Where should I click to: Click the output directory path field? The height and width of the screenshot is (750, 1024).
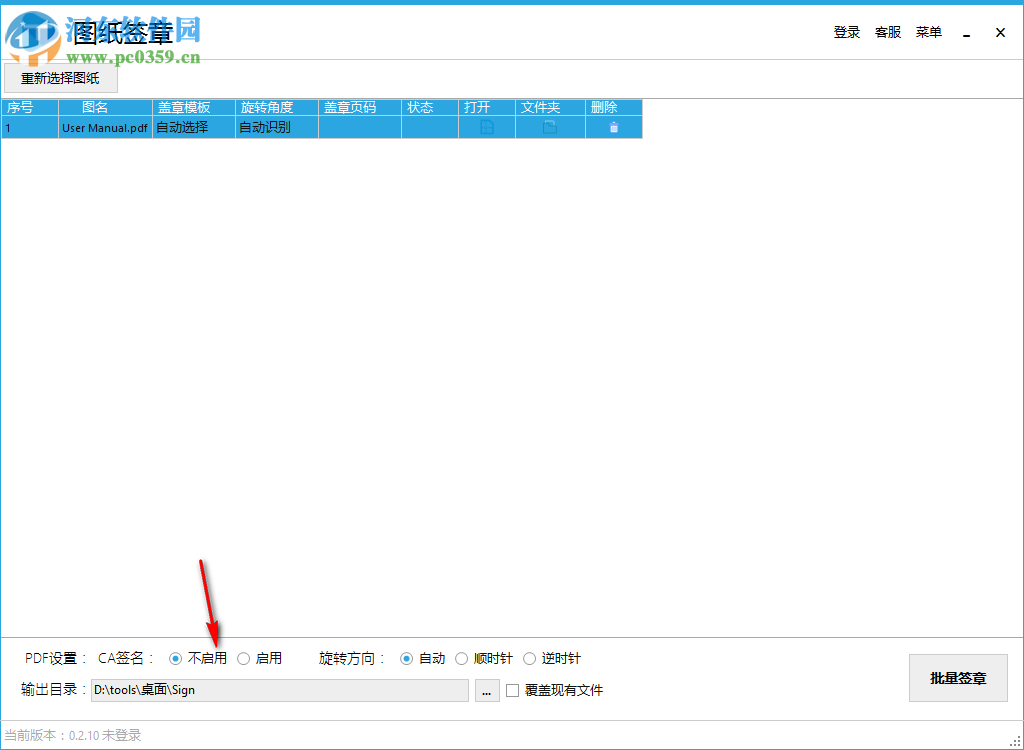[280, 690]
